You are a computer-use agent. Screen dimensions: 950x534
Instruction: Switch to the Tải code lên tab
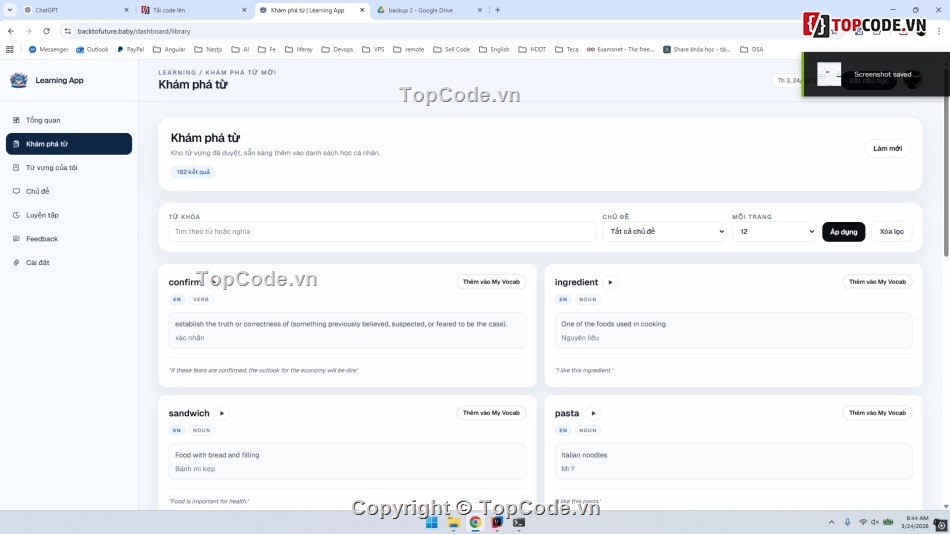[x=193, y=10]
